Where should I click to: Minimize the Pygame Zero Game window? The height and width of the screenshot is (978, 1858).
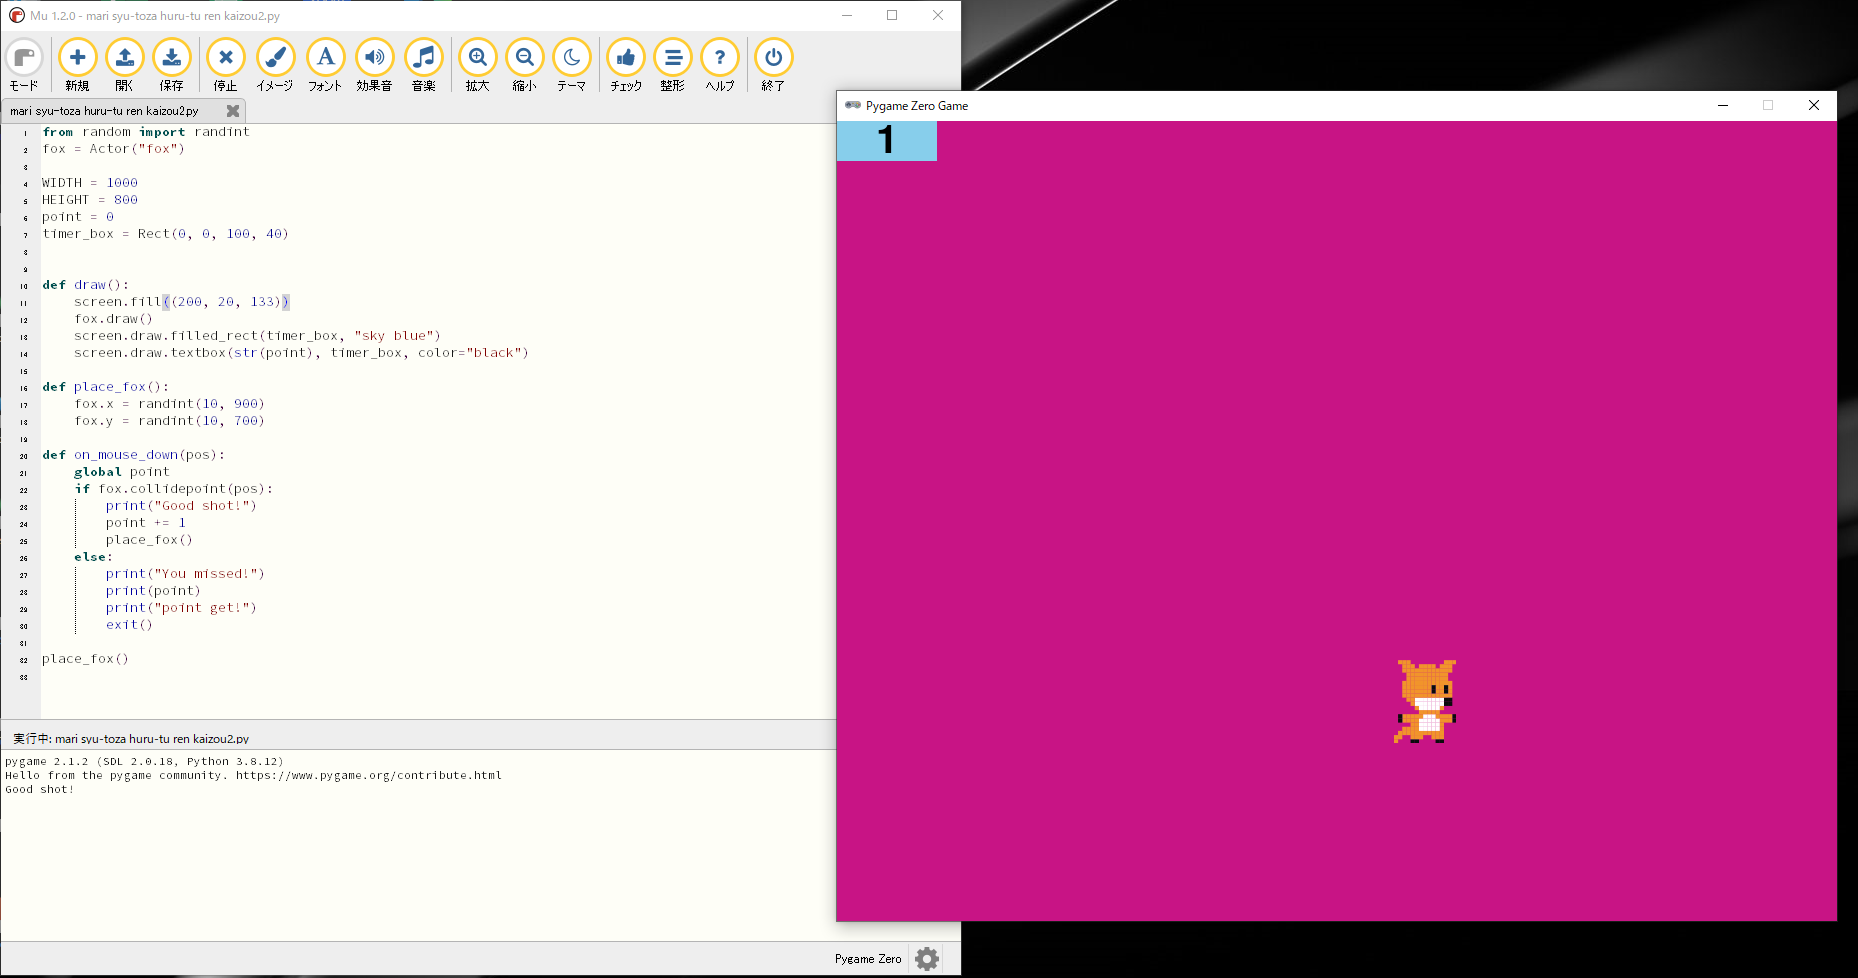[1723, 105]
